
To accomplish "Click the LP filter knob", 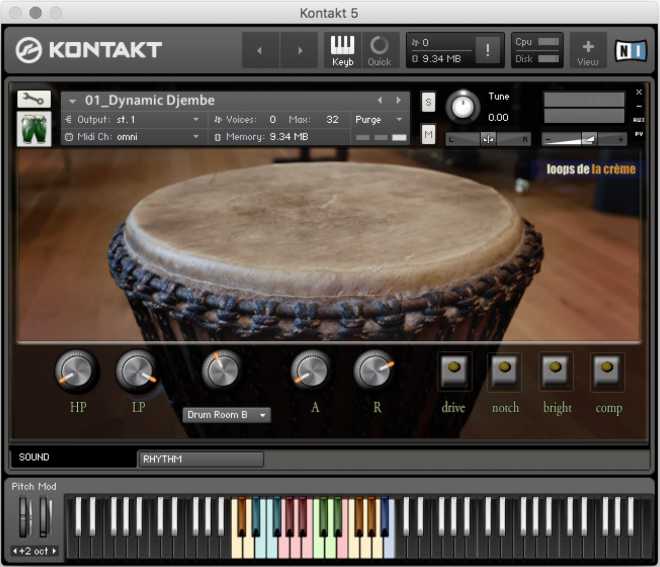I will [137, 370].
